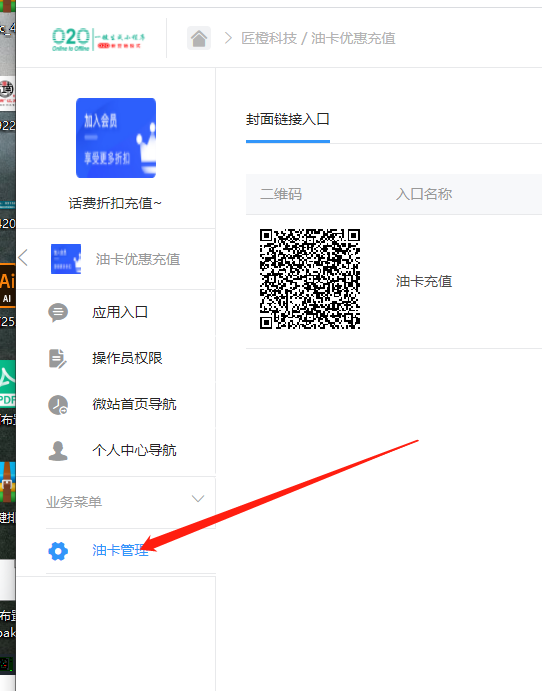Collapse the 业务菜单 chevron
The image size is (542, 691).
[x=198, y=499]
